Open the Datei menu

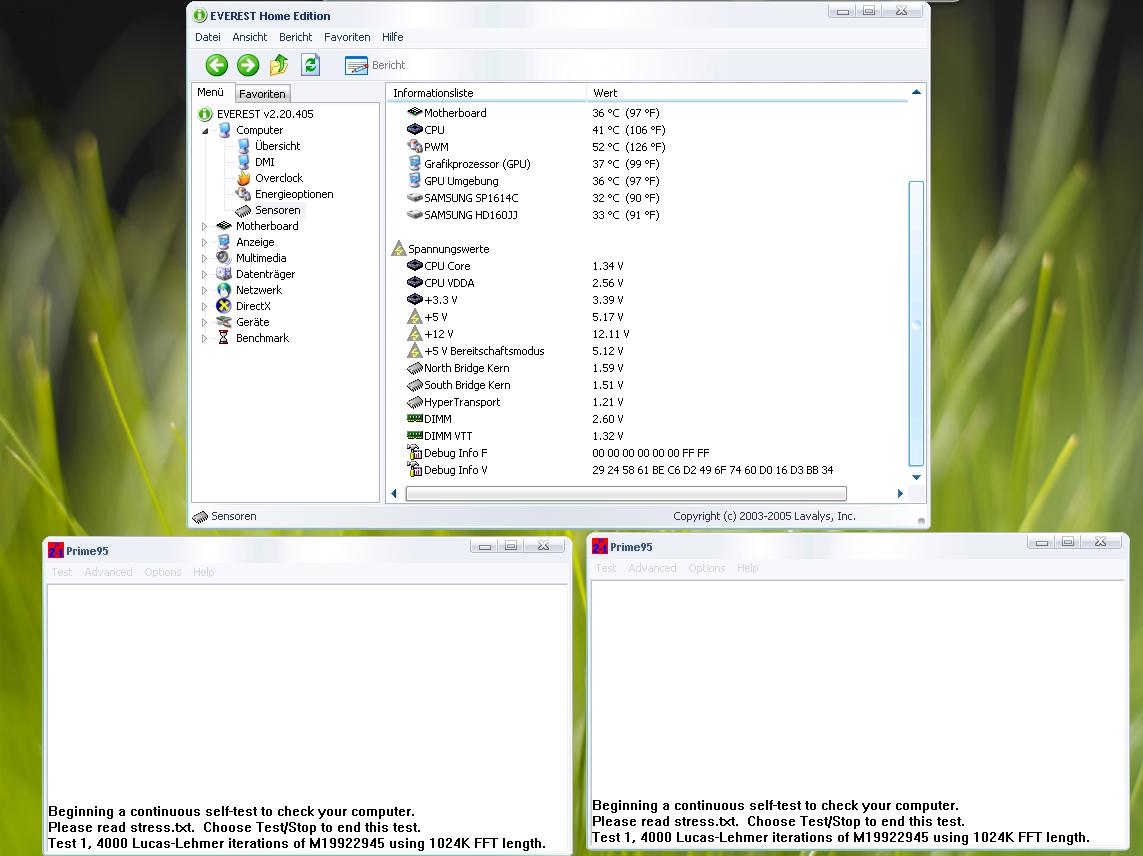pyautogui.click(x=208, y=37)
